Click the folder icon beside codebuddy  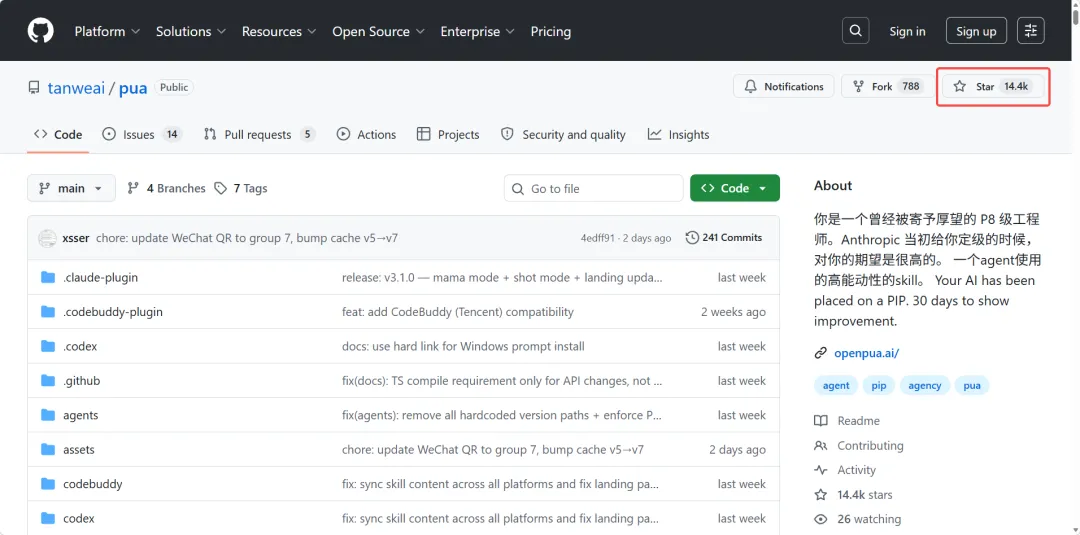[x=48, y=484]
